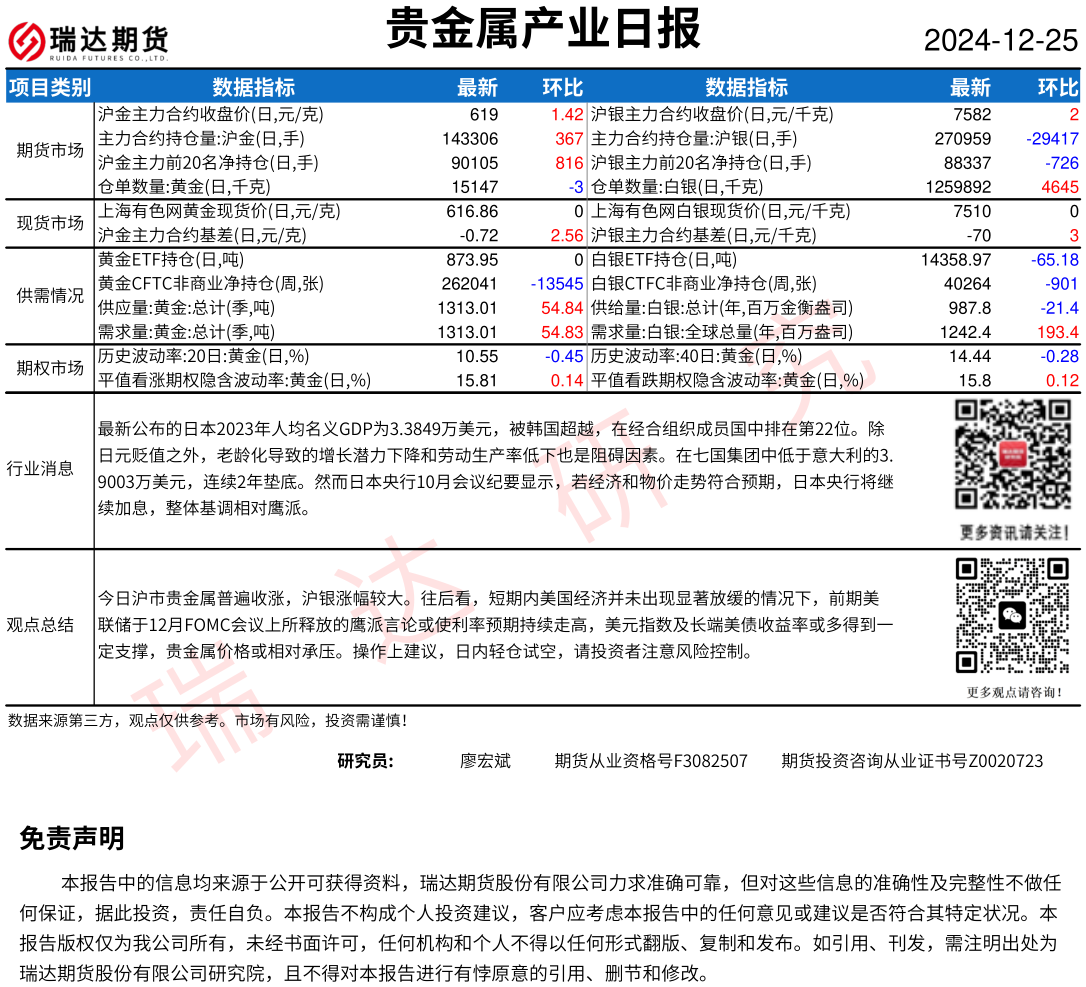Click the red change value 54.83

tap(562, 333)
